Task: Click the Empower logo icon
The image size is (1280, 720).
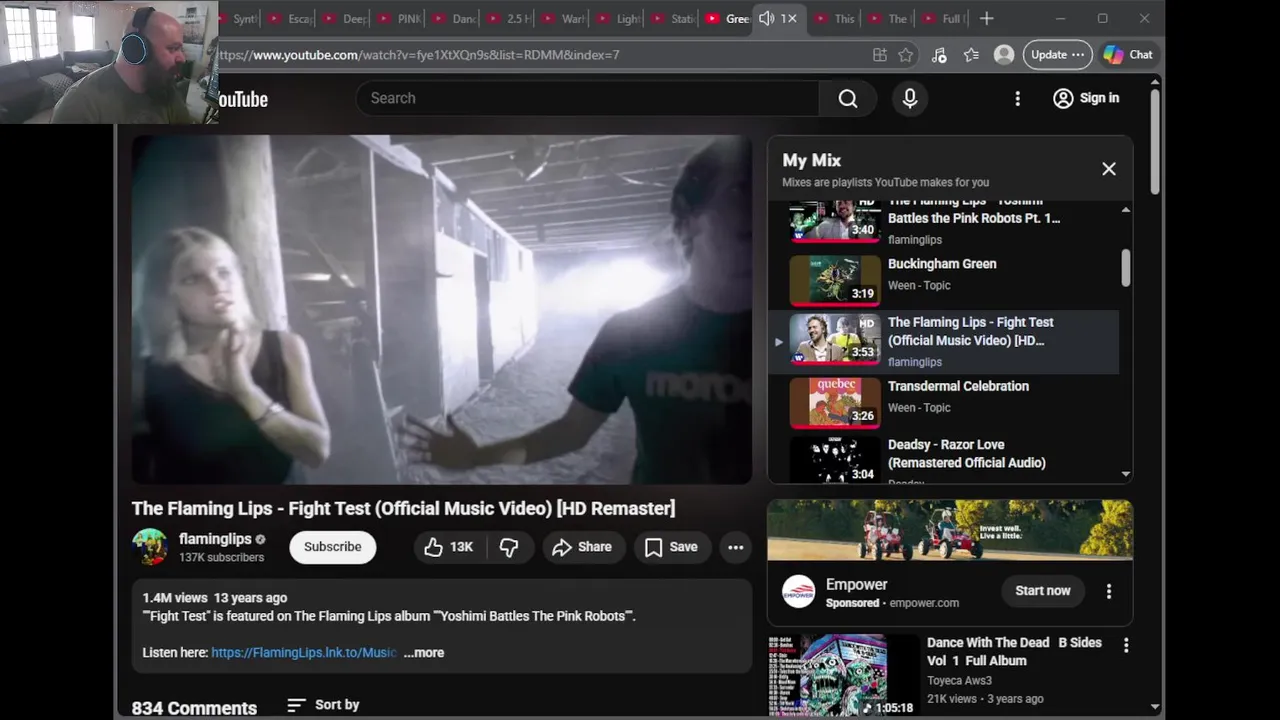Action: pyautogui.click(x=798, y=591)
